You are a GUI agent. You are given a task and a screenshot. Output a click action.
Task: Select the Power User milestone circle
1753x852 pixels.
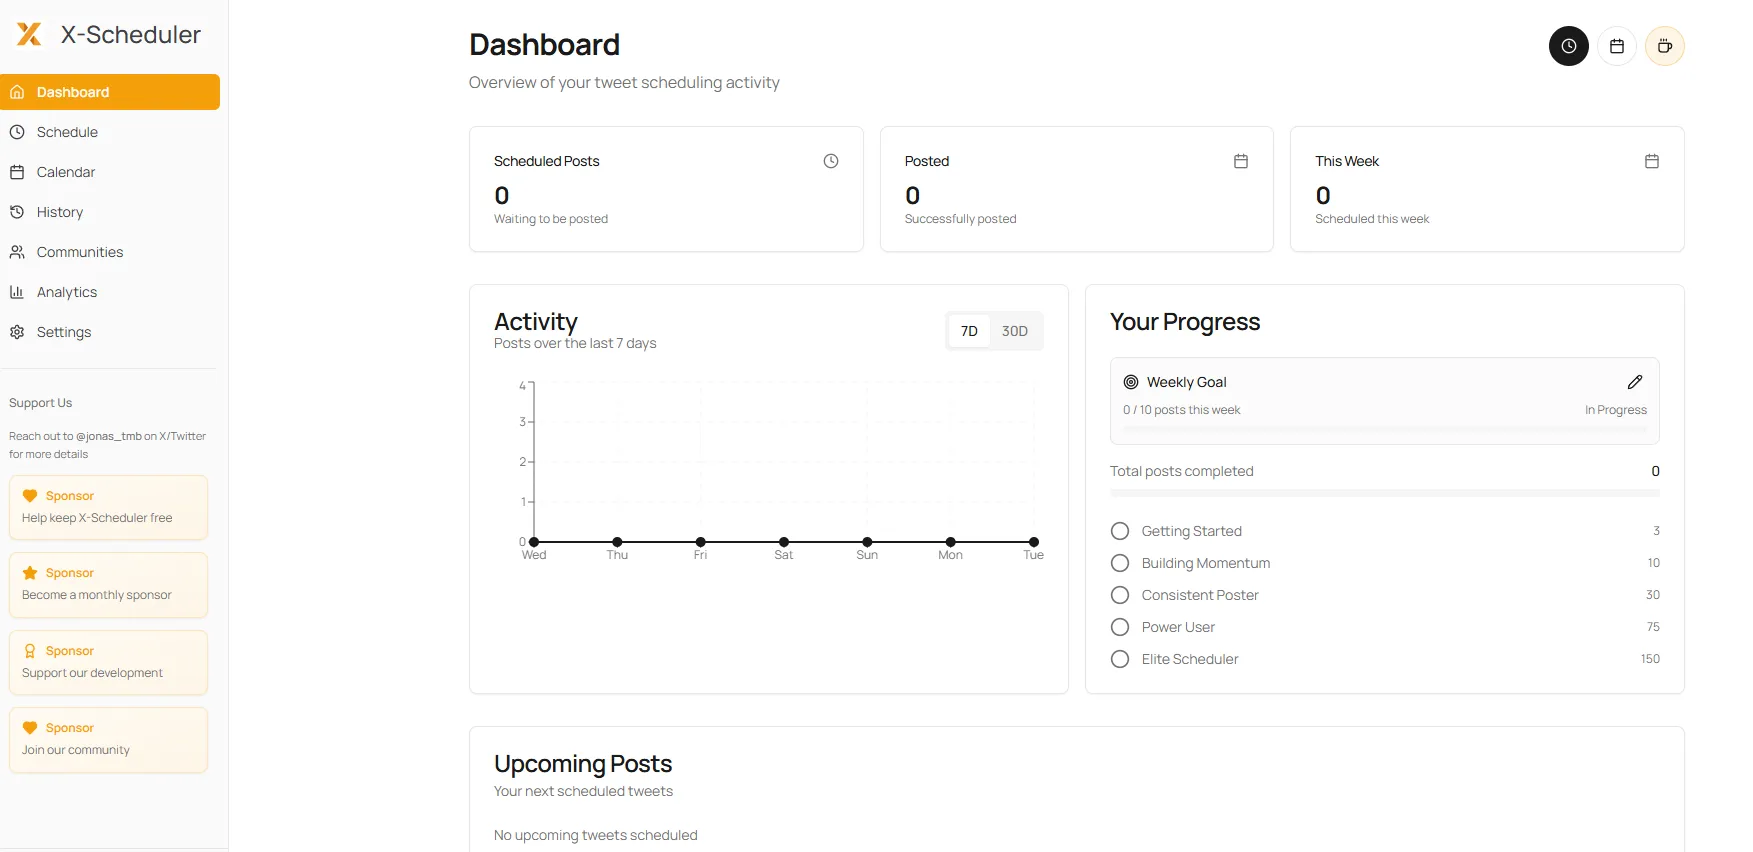click(1120, 627)
